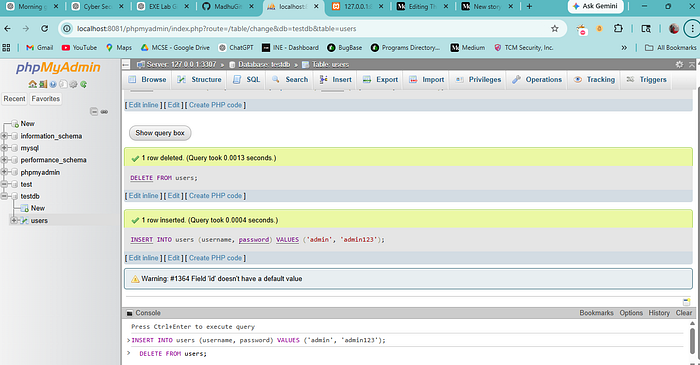Image resolution: width=700 pixels, height=365 pixels.
Task: Click Create PHP code under INSERT query
Action: [x=215, y=258]
